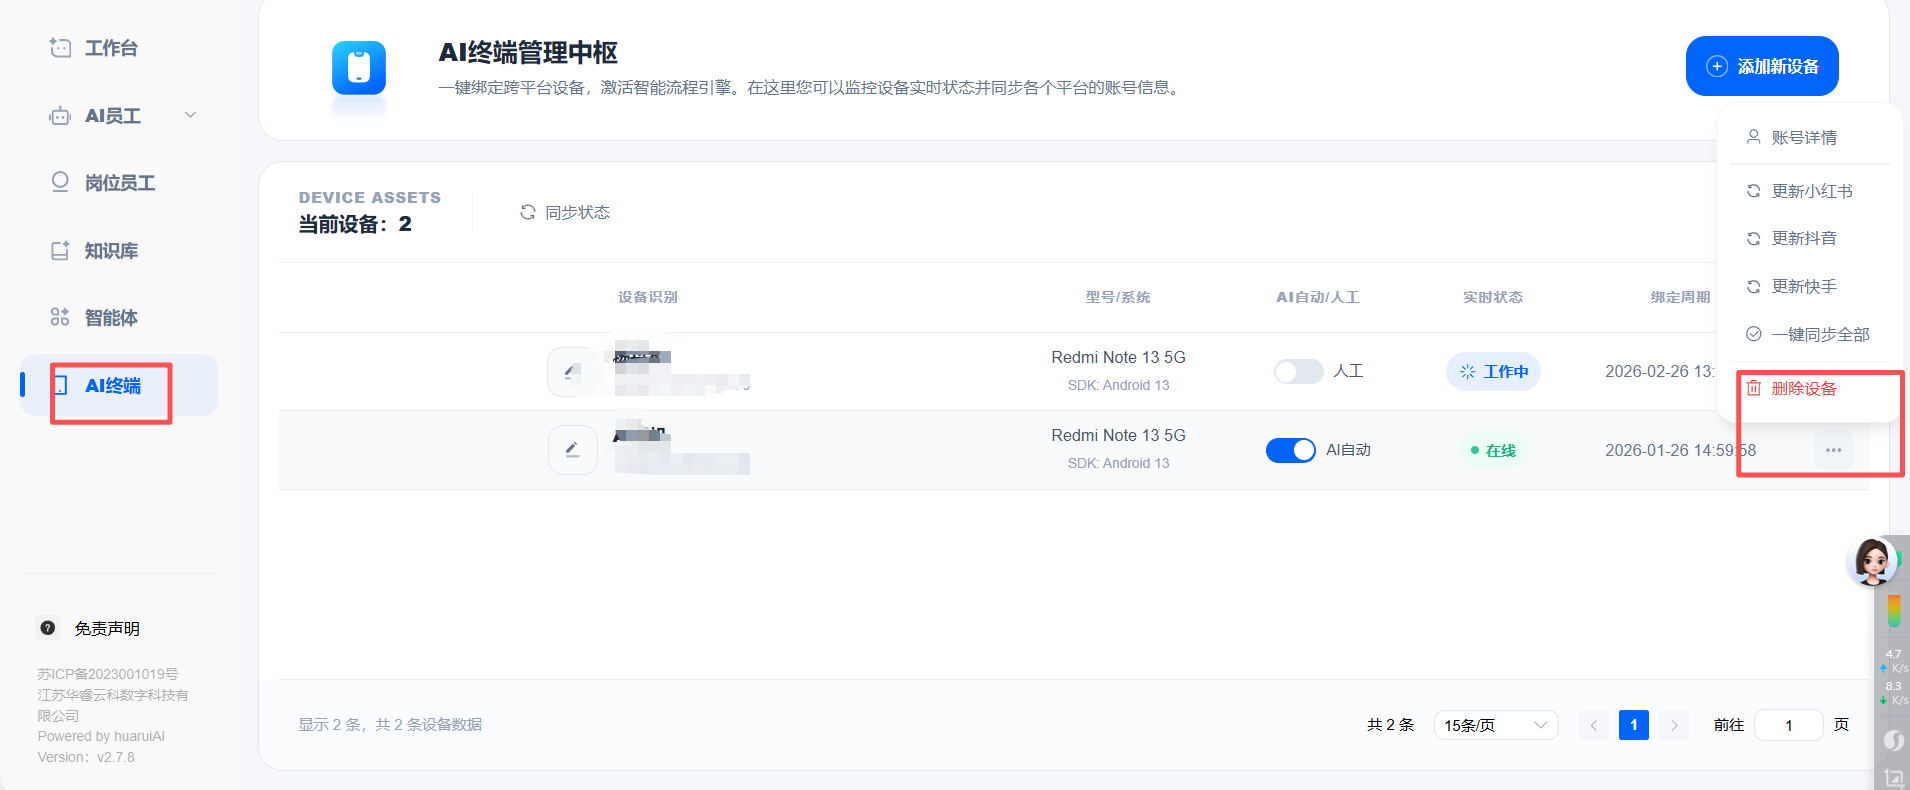Click the 添加新设备 button
The image size is (1910, 790).
point(1762,66)
